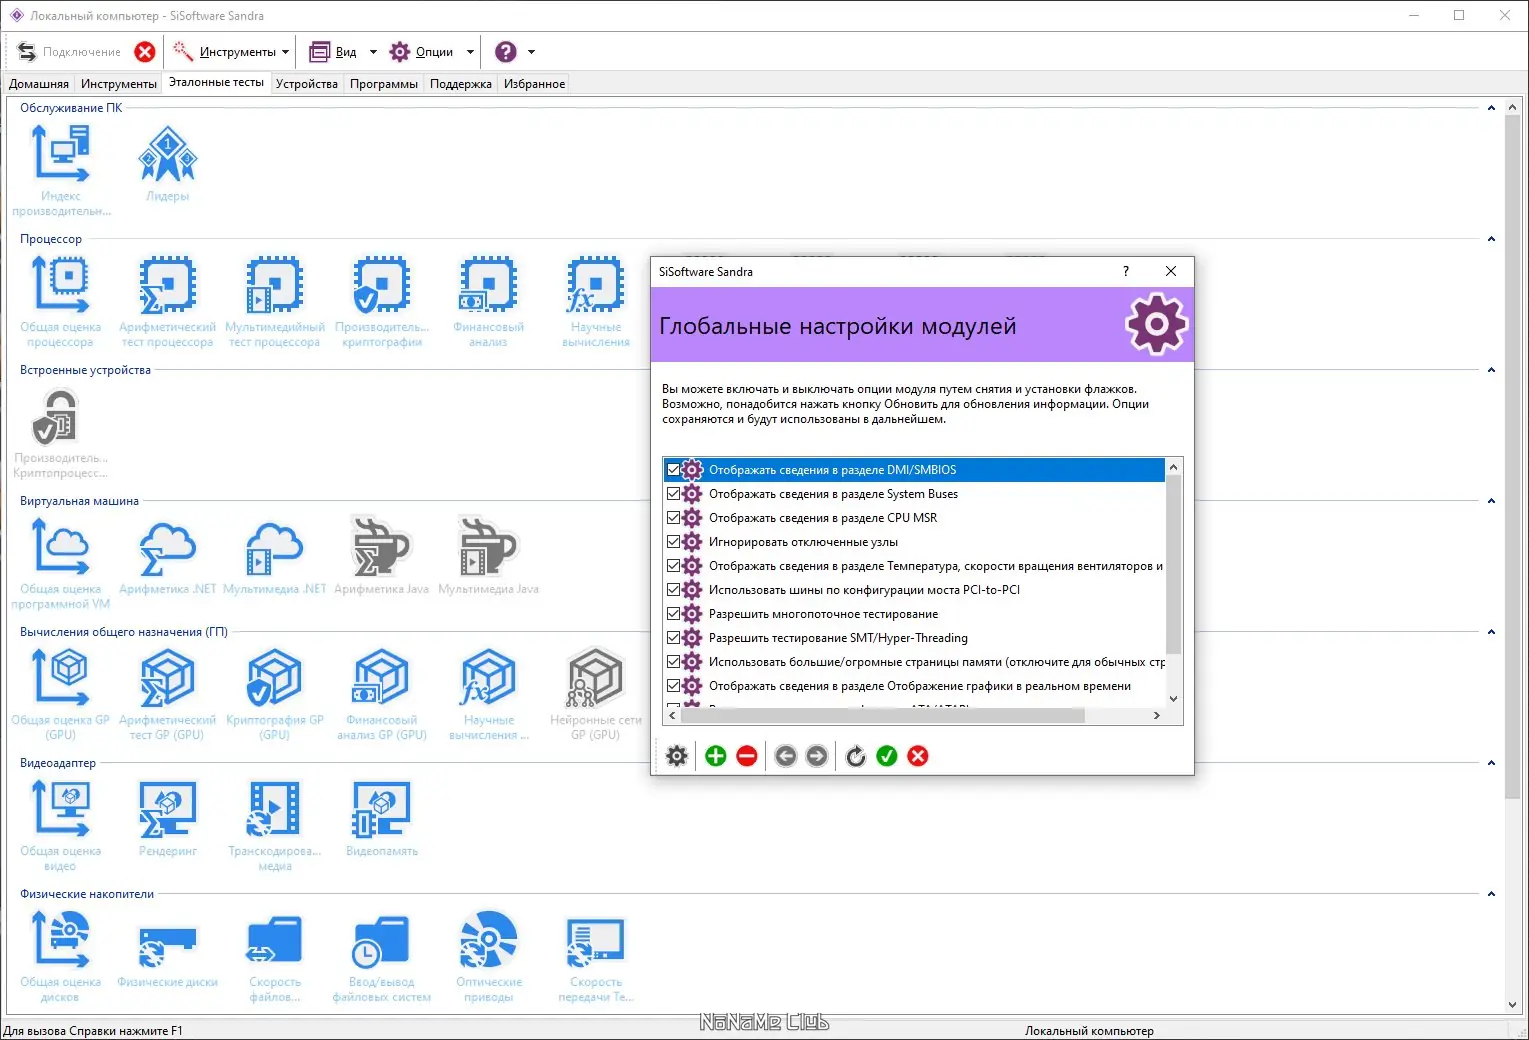Screen dimensions: 1529x1040
Task: Click the options list scroll-down arrow
Action: point(1174,699)
